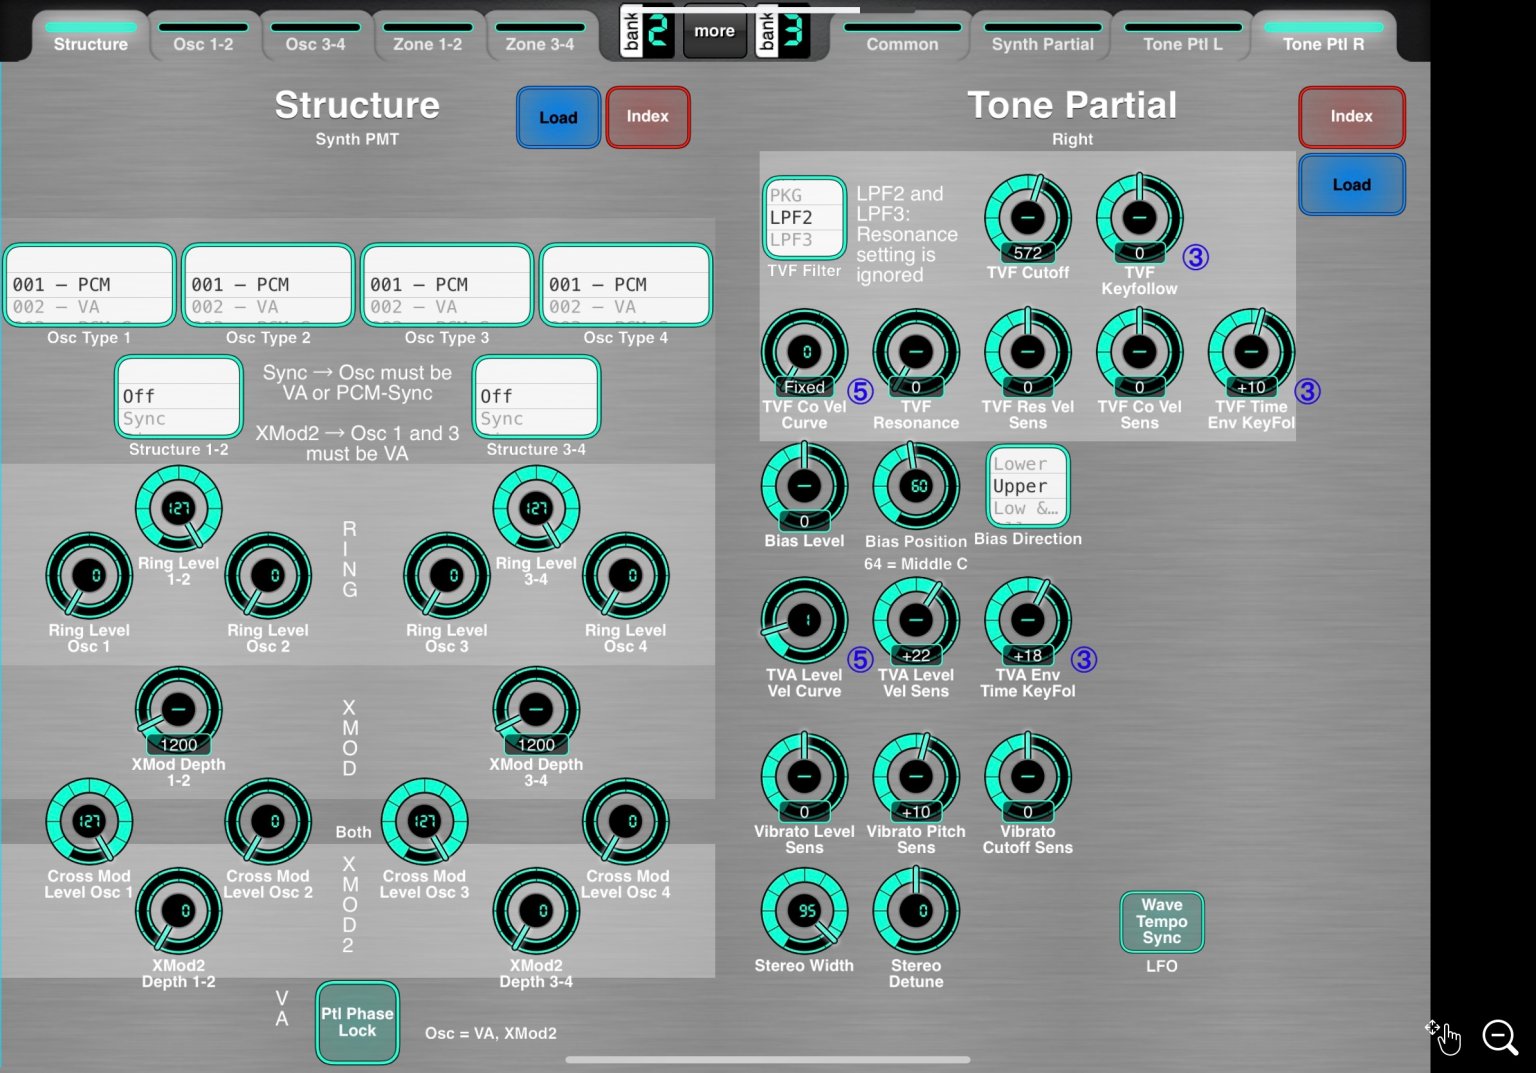Open the Osc Type 1 selector
Image resolution: width=1536 pixels, height=1073 pixels.
[x=90, y=285]
